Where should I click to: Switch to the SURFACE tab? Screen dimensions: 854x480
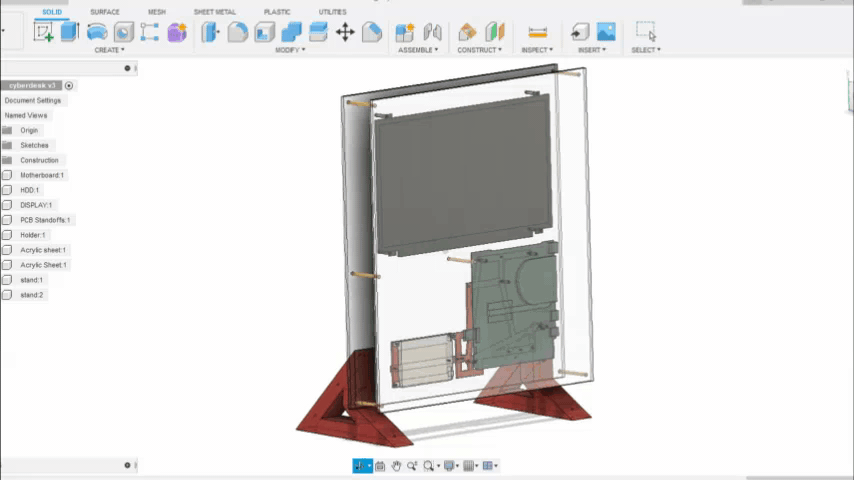[x=104, y=12]
